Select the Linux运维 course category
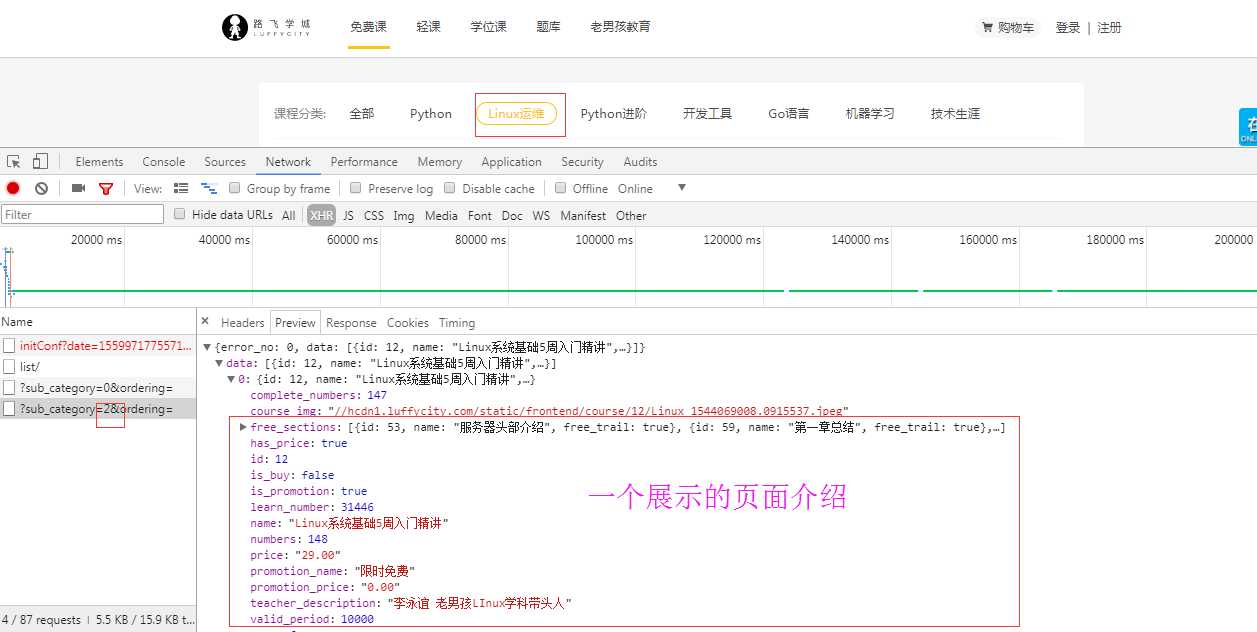The image size is (1257, 632). point(516,114)
